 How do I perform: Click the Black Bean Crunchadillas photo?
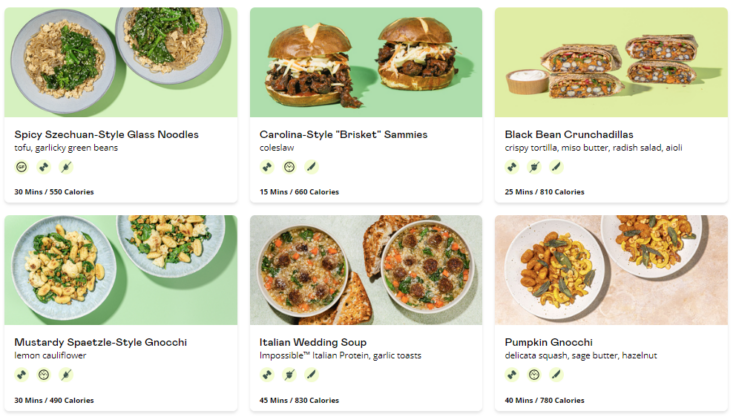(x=611, y=62)
